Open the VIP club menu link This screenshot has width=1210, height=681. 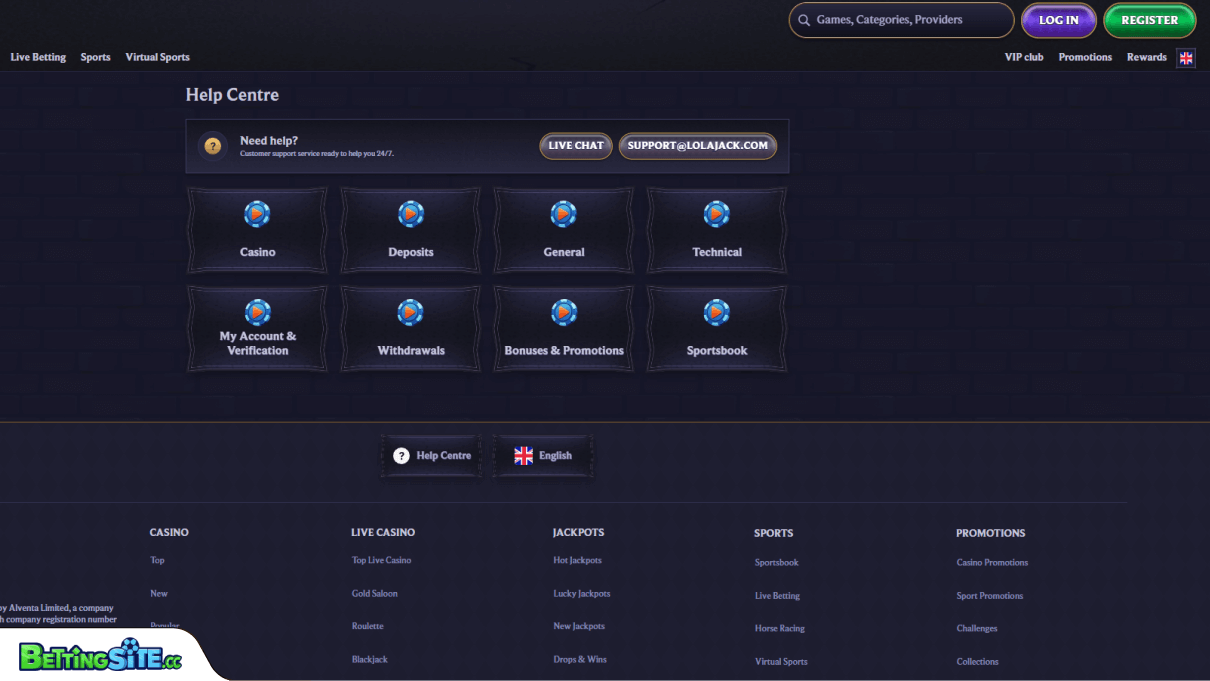coord(1024,58)
